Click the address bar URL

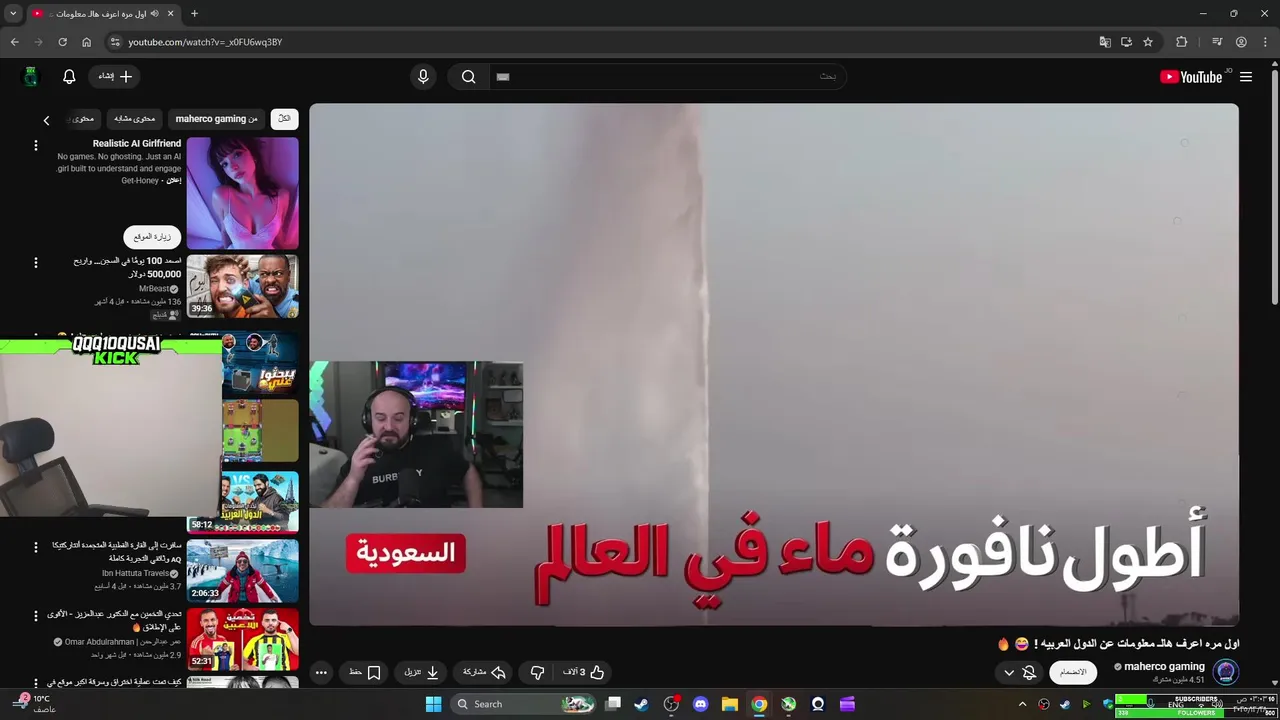point(205,42)
